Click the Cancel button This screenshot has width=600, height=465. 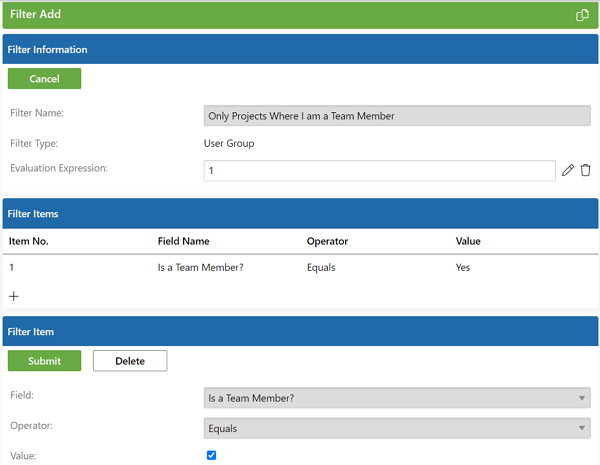[x=44, y=78]
